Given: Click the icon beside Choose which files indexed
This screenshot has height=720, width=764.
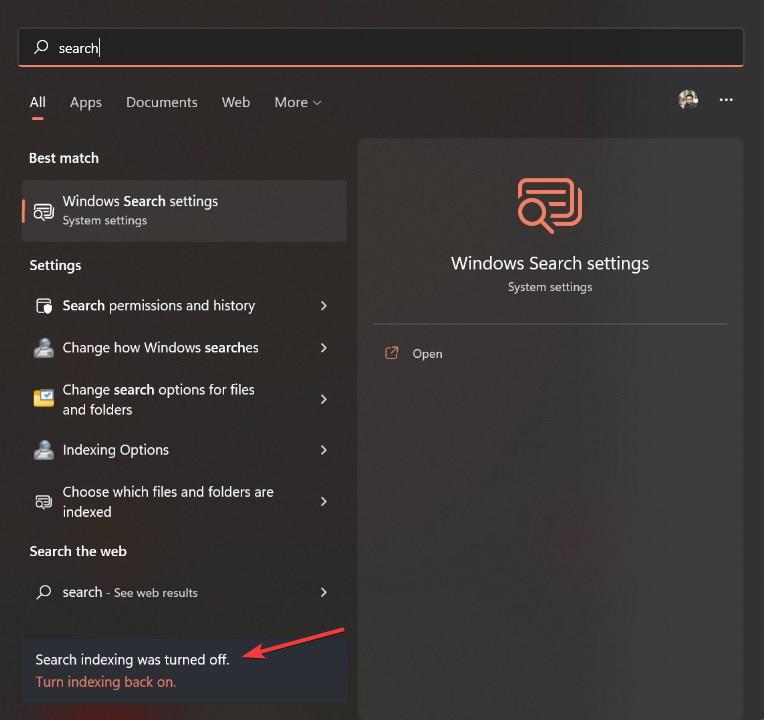Looking at the screenshot, I should (x=43, y=501).
